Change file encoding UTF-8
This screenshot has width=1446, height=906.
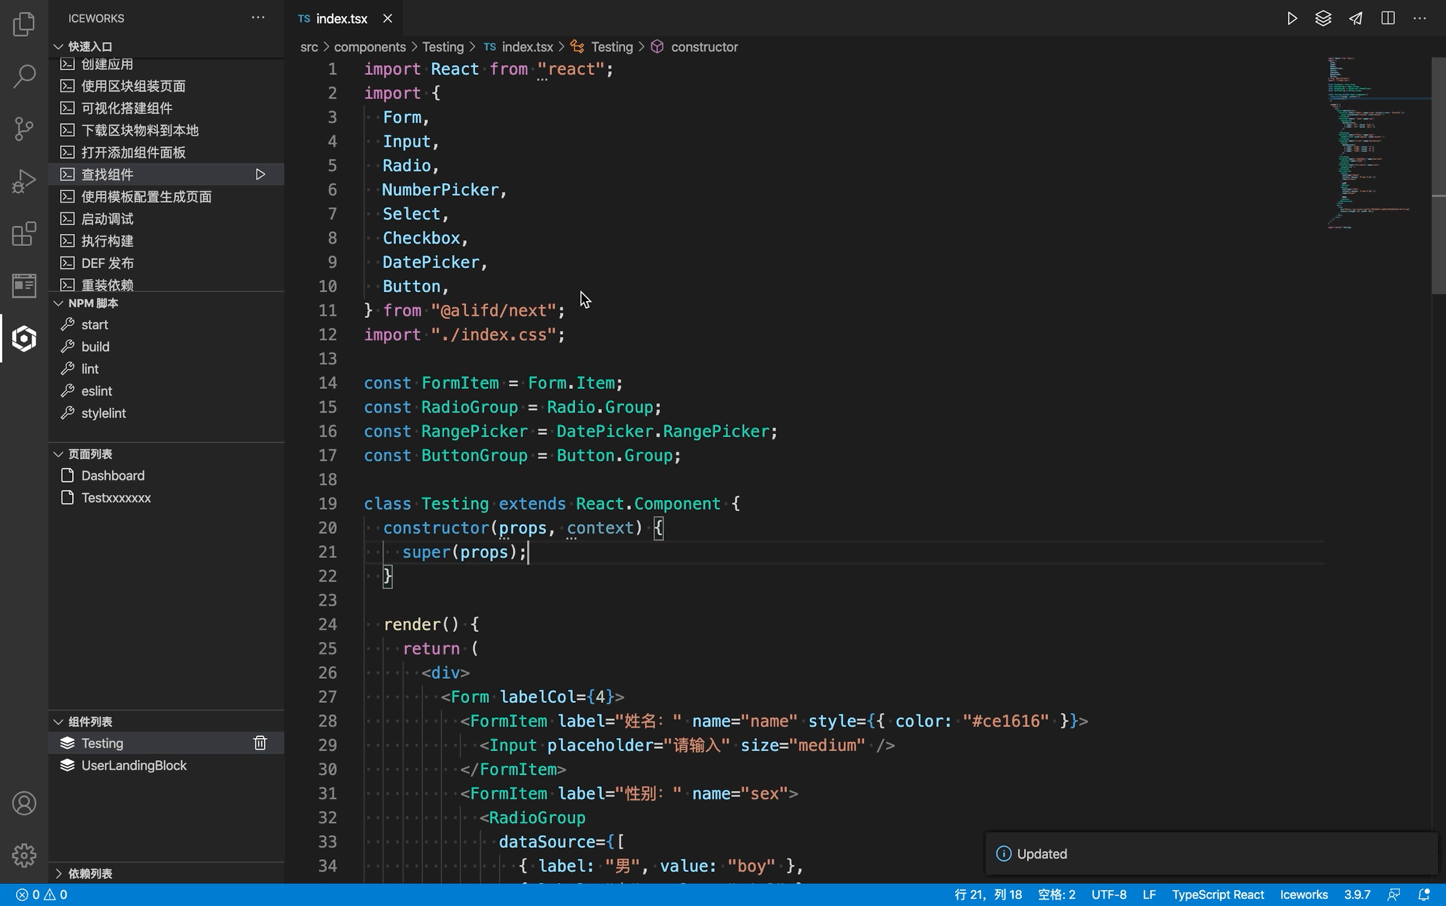(x=1109, y=895)
